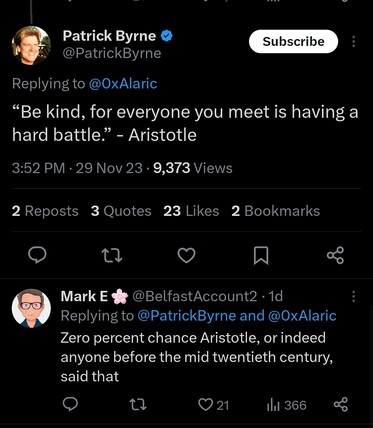Screen dimensions: 373x428
Task: Open more options for Mark E's reply
Action: [x=353, y=296]
